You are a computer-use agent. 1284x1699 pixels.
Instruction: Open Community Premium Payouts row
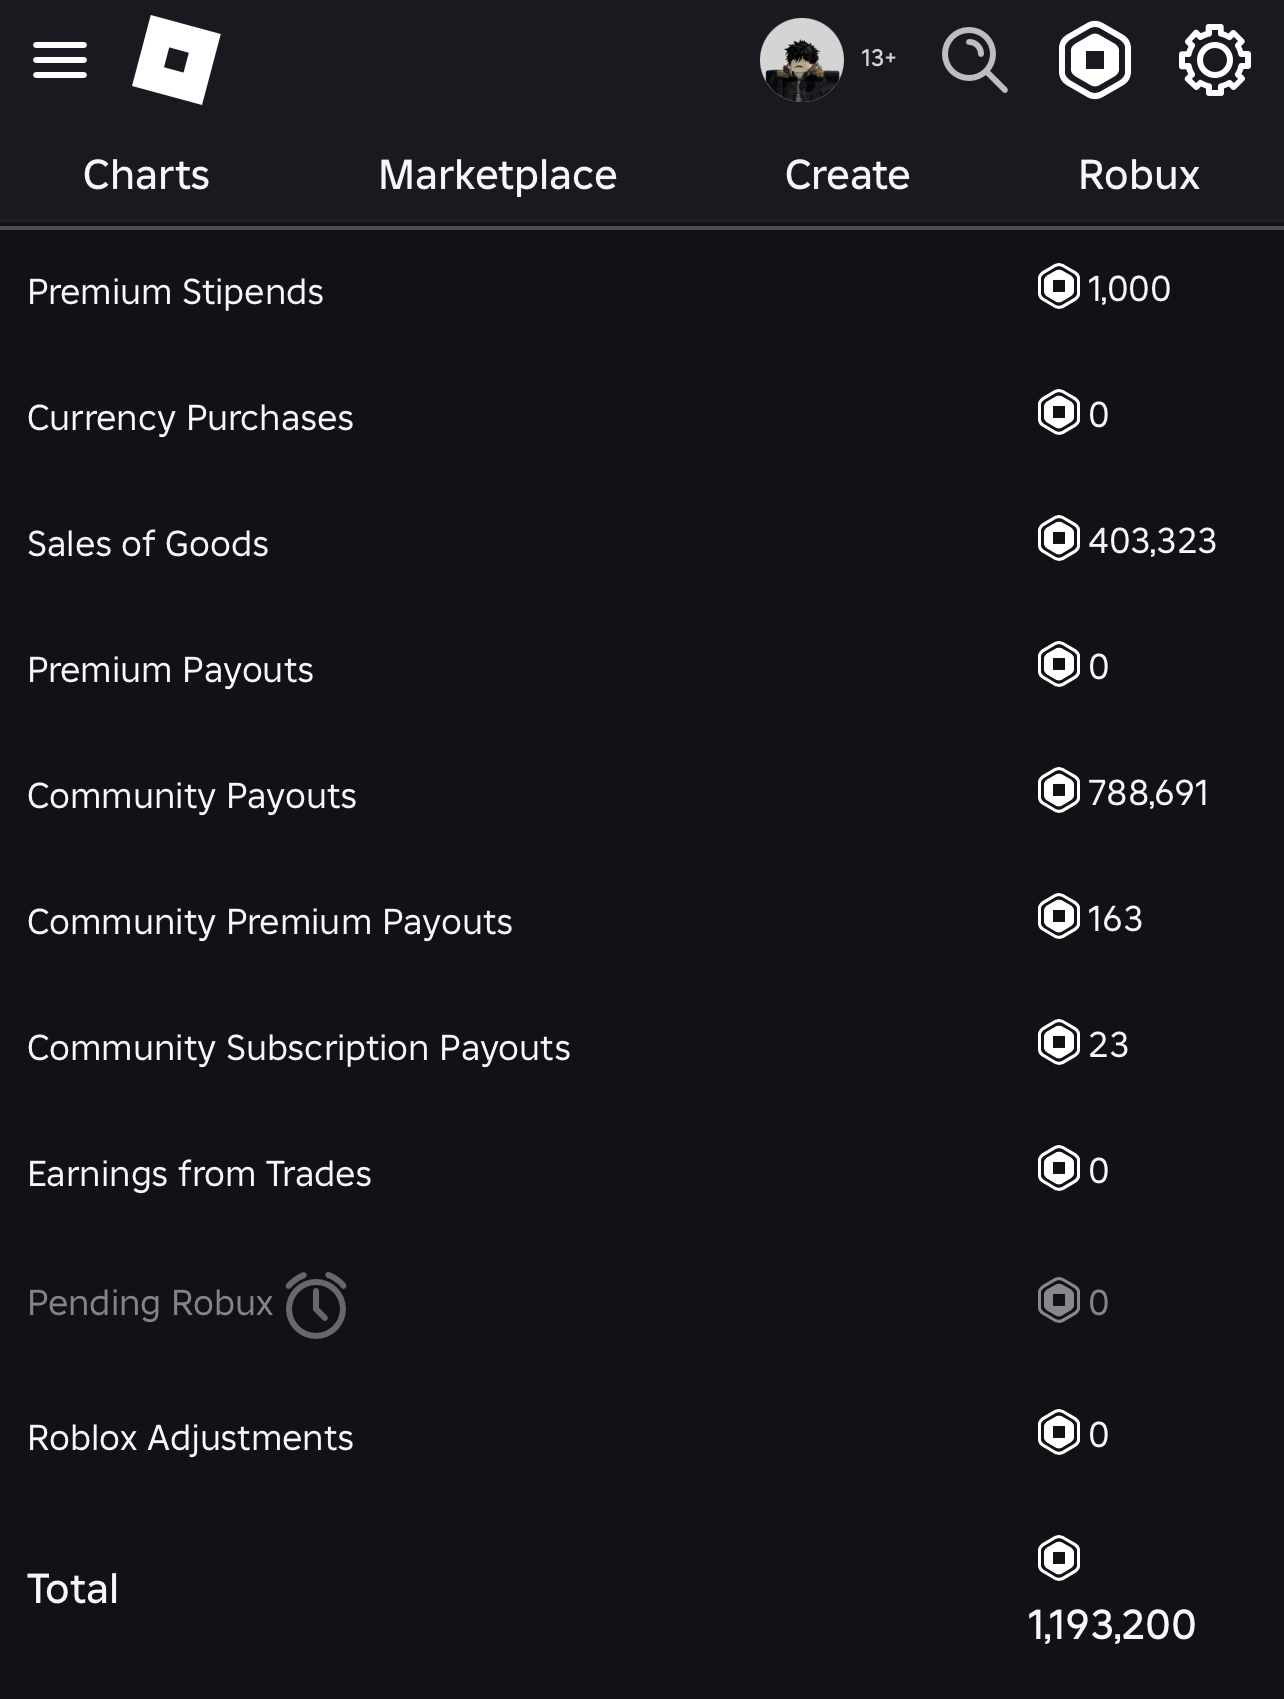click(642, 920)
